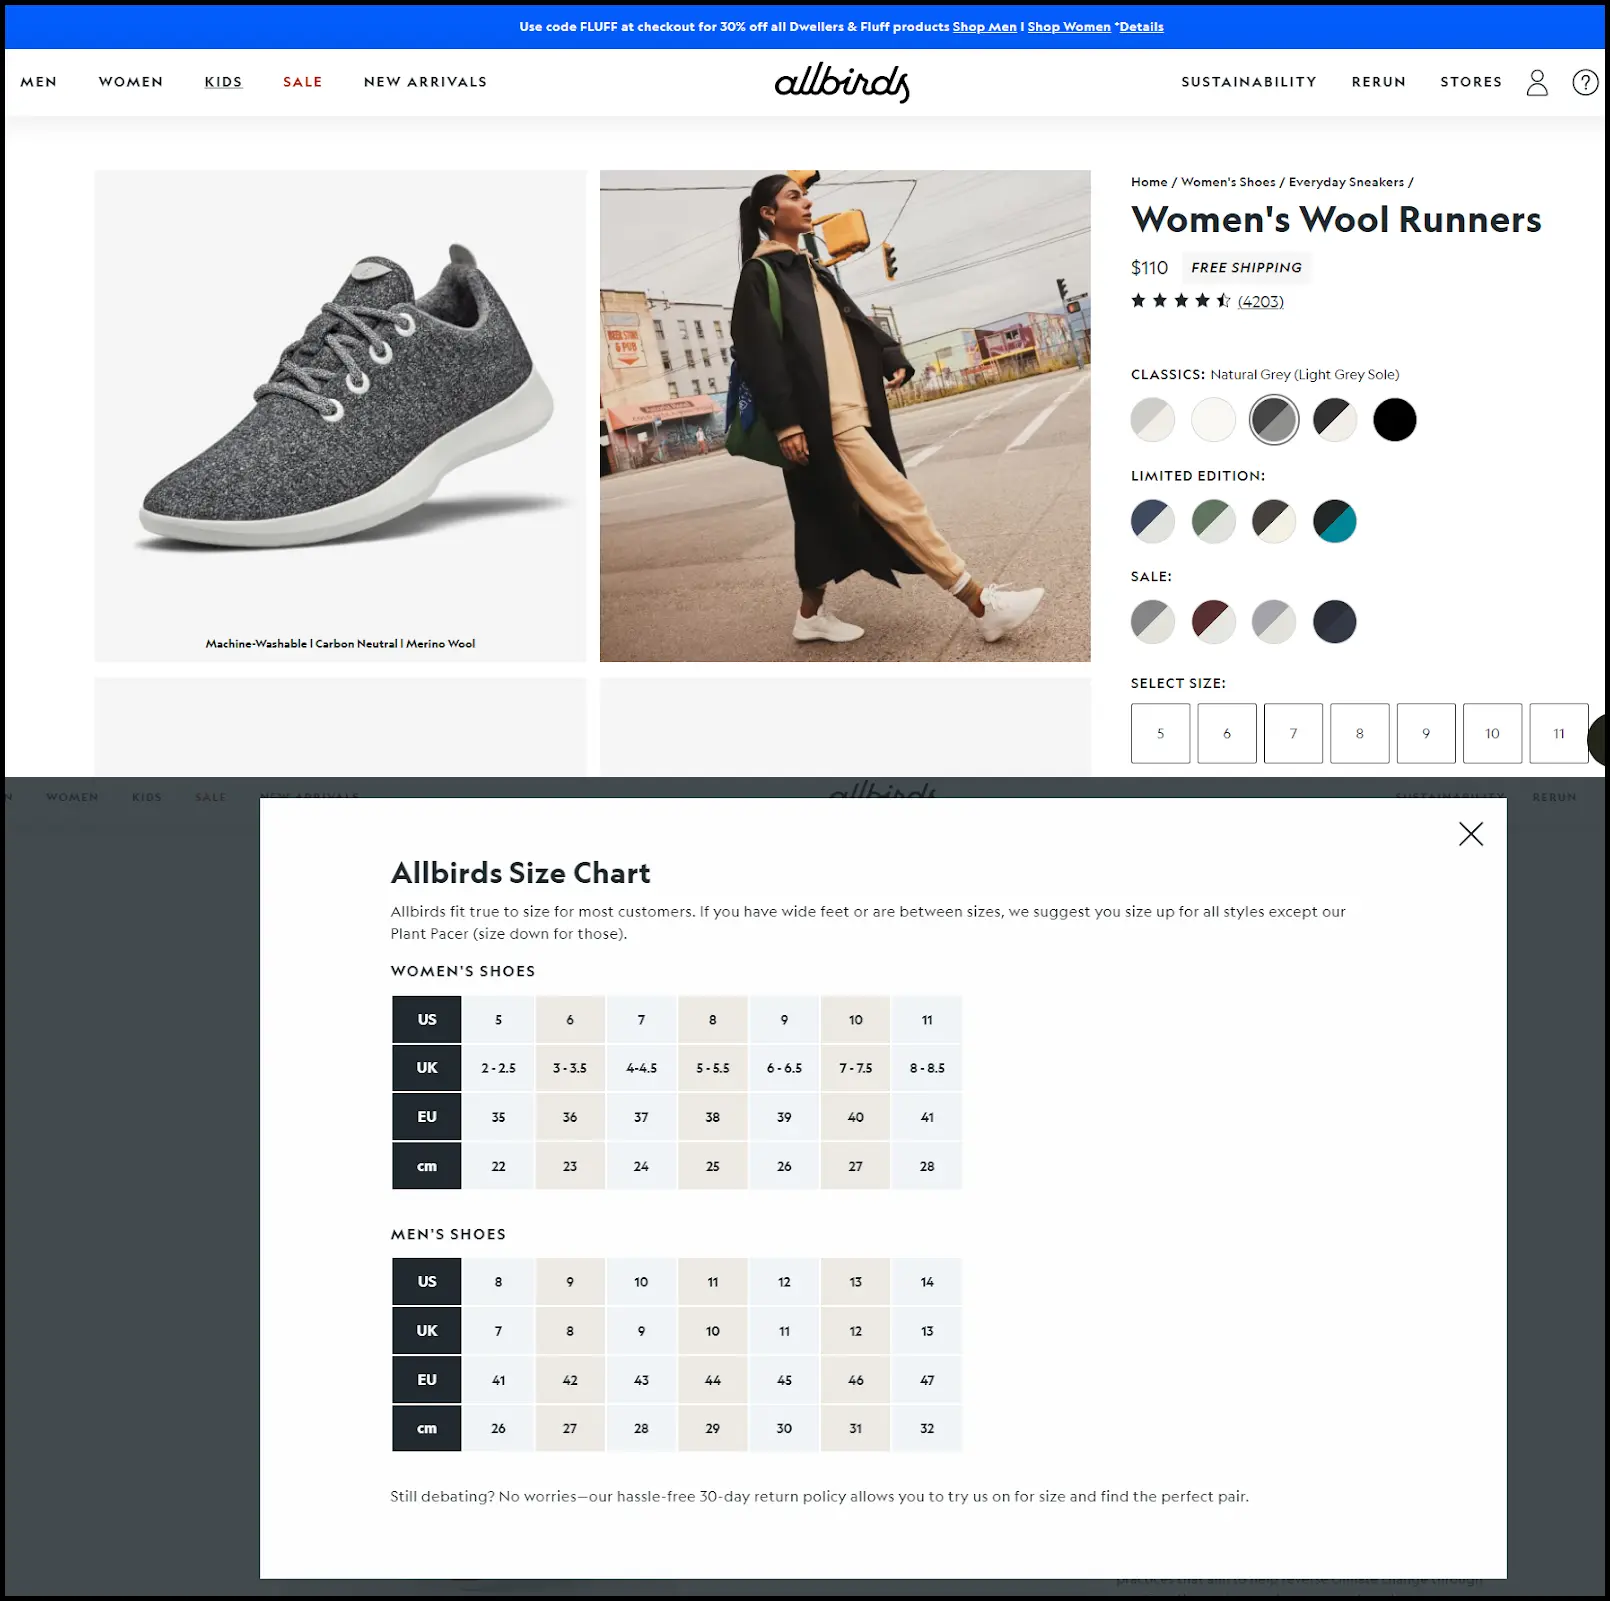The image size is (1610, 1601).
Task: Close the Allbirds Size Chart popup
Action: click(1470, 834)
